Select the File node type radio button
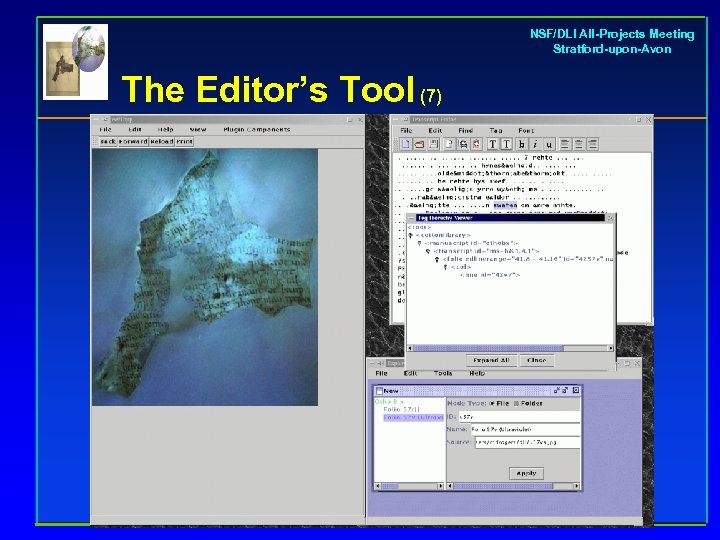Image resolution: width=720 pixels, height=540 pixels. pos(492,404)
